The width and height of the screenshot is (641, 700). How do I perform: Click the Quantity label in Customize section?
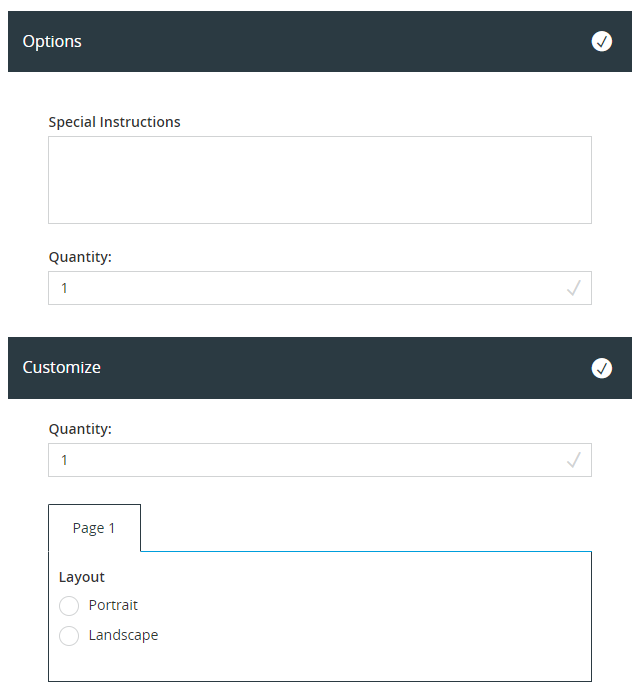click(80, 429)
